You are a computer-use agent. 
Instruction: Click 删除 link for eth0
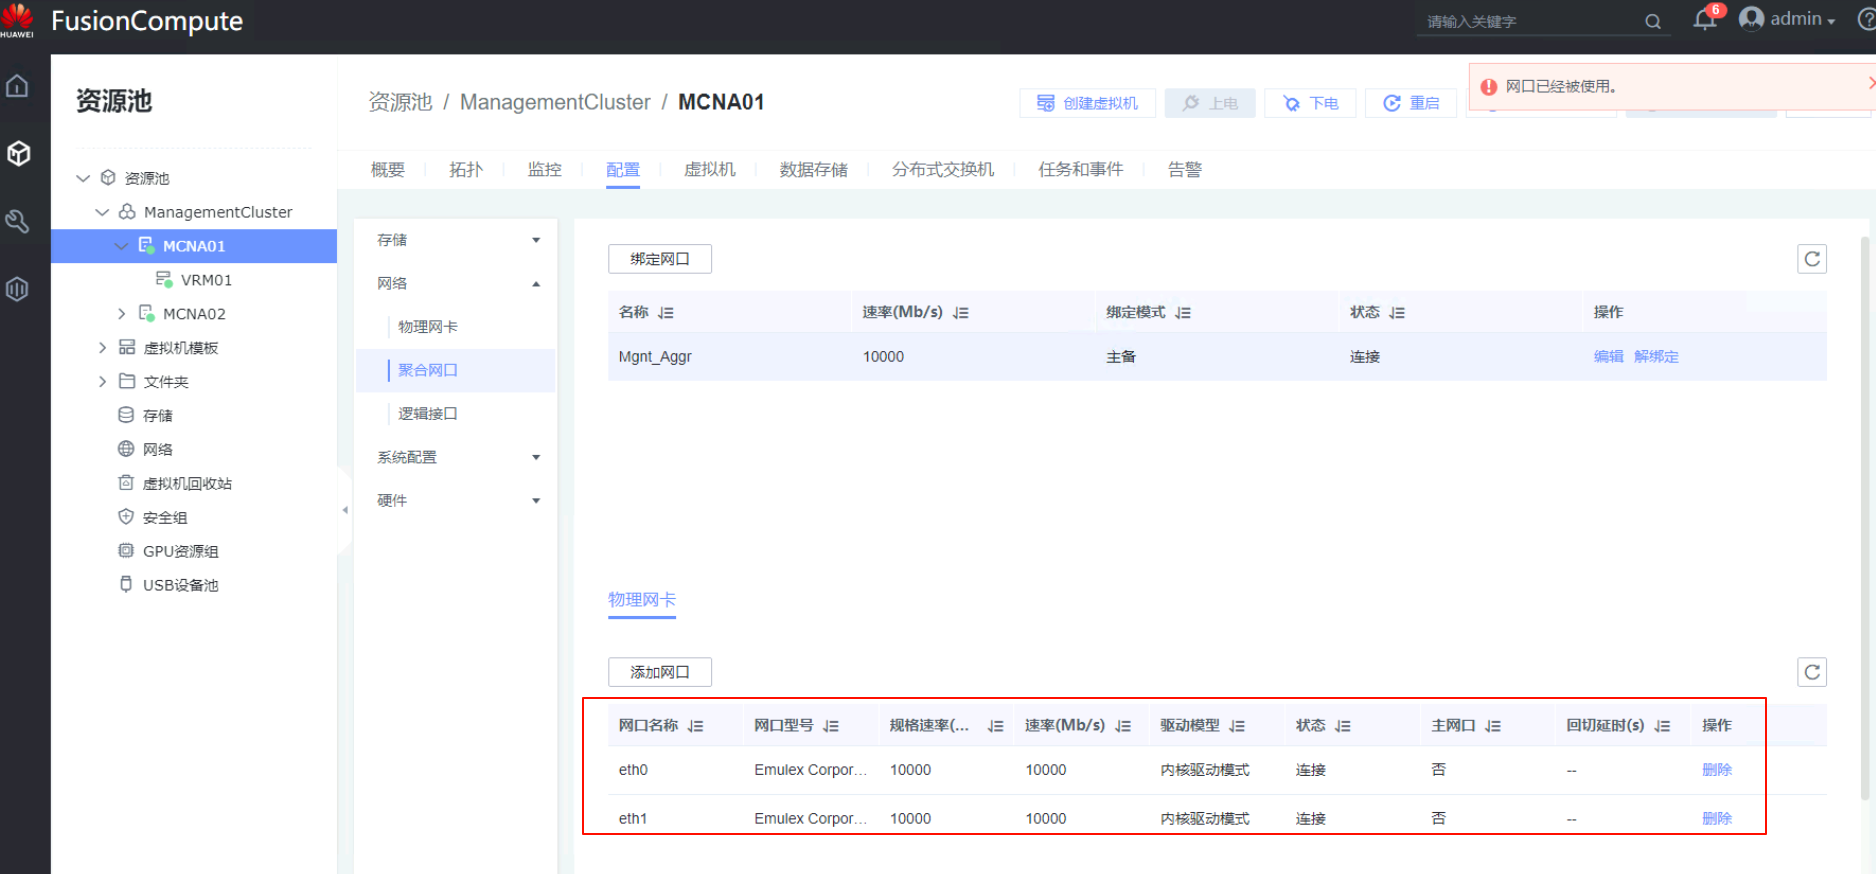pos(1716,770)
